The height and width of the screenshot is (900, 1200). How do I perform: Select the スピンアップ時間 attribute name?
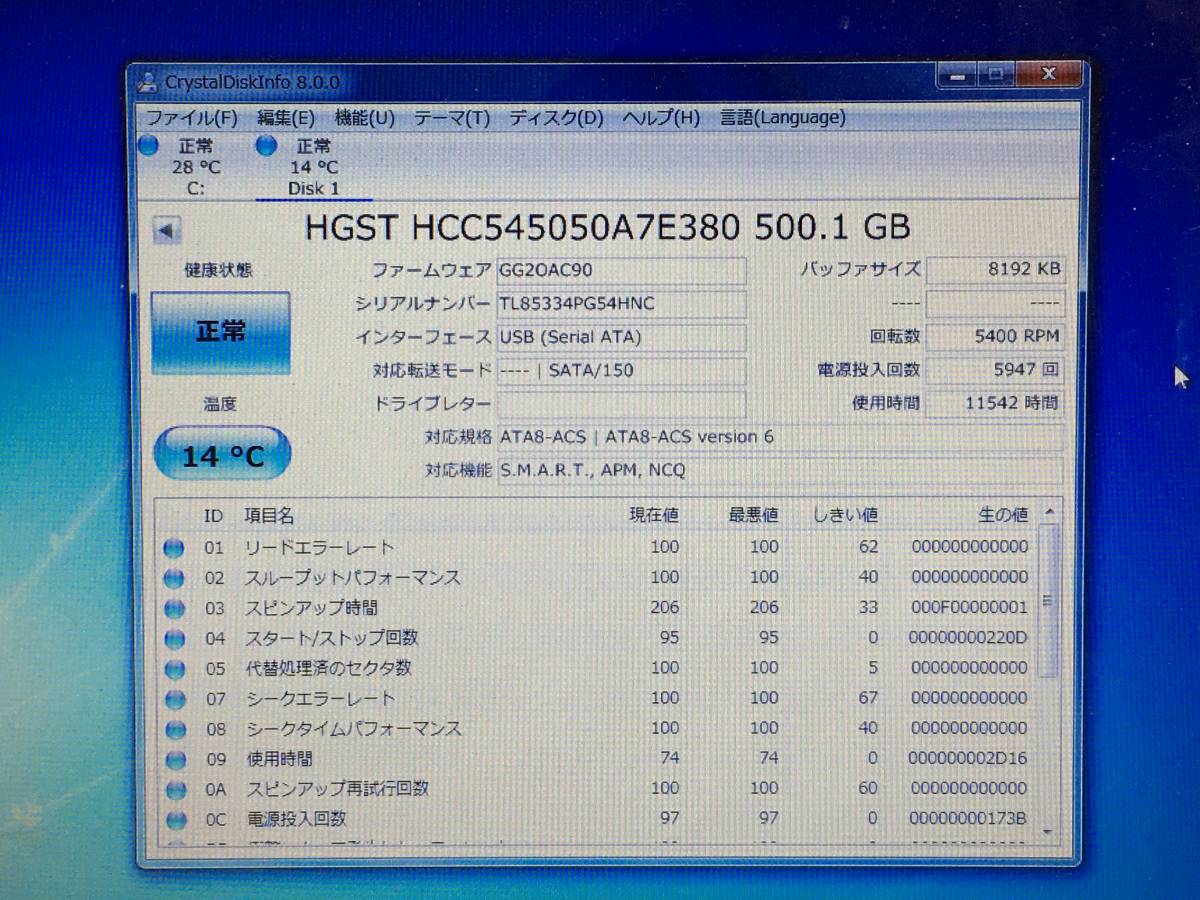click(312, 608)
